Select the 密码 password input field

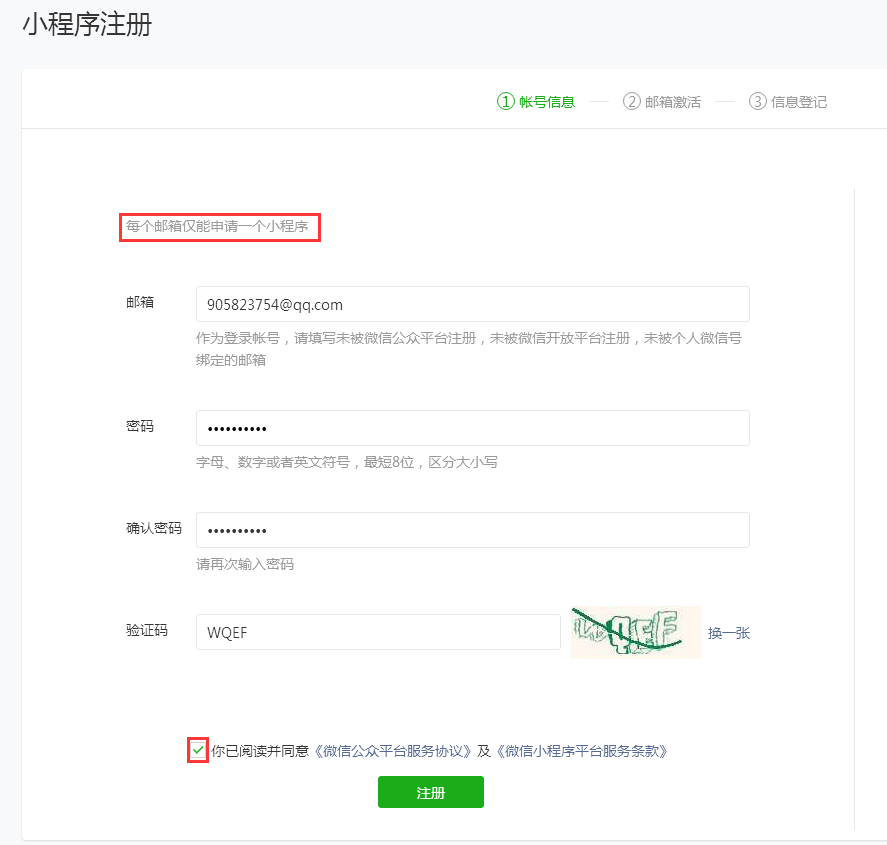click(x=472, y=426)
